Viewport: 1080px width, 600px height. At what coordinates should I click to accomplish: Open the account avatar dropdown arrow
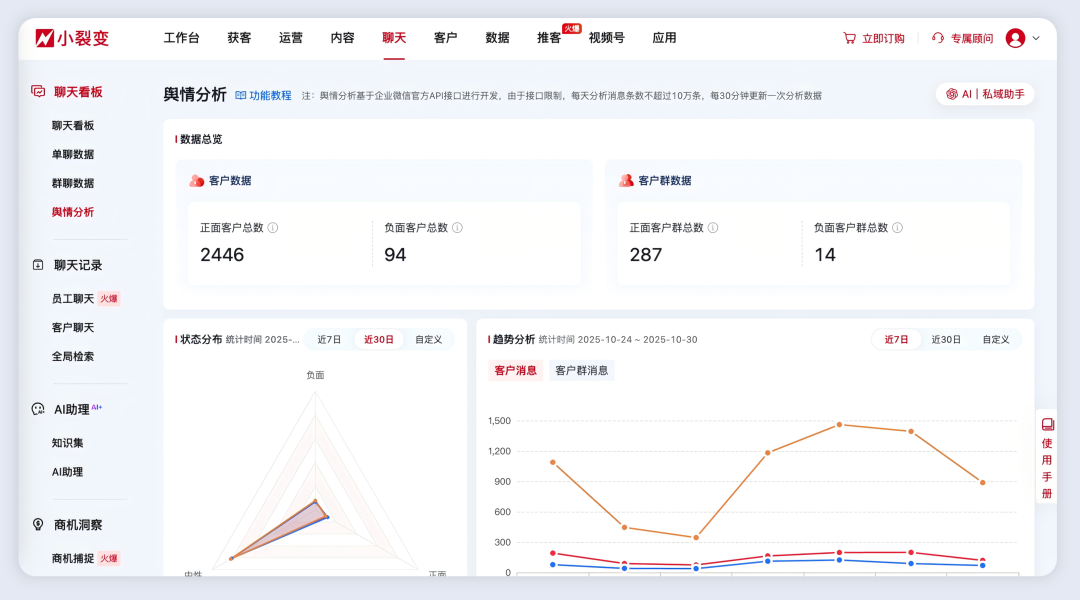coord(1035,38)
